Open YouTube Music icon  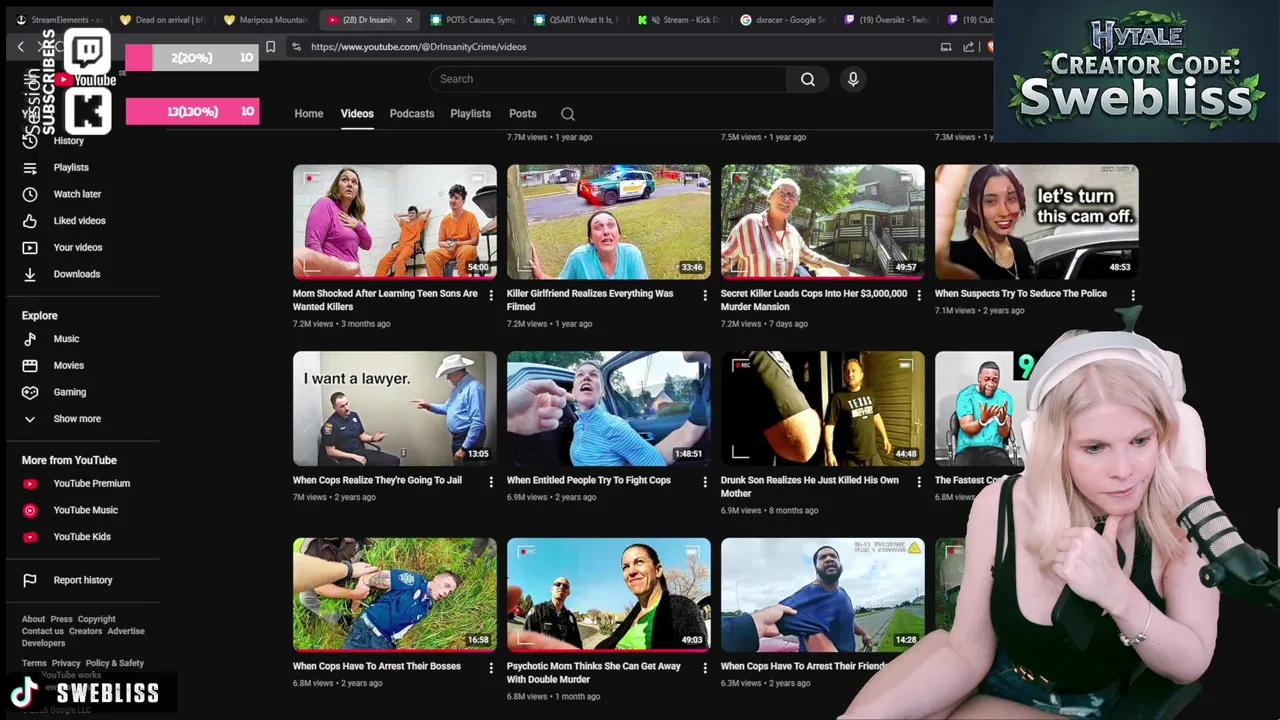[30, 510]
